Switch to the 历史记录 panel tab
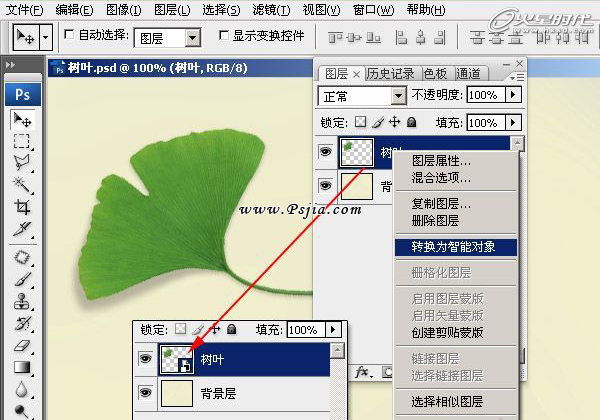600x420 pixels. coord(392,73)
